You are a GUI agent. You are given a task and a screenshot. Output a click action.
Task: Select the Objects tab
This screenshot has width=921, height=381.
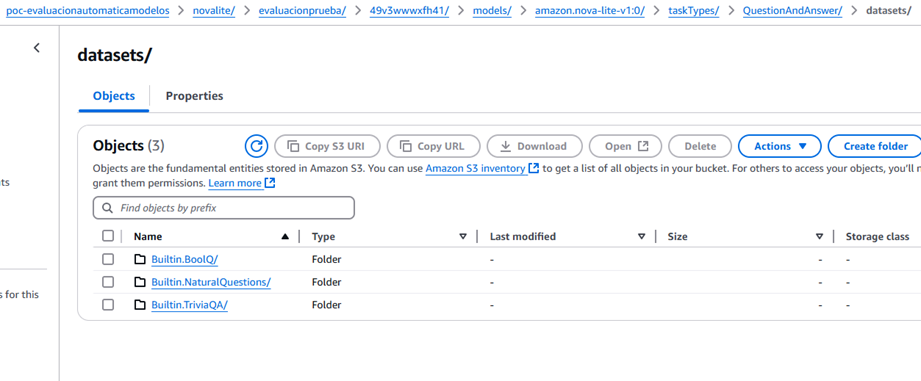114,96
